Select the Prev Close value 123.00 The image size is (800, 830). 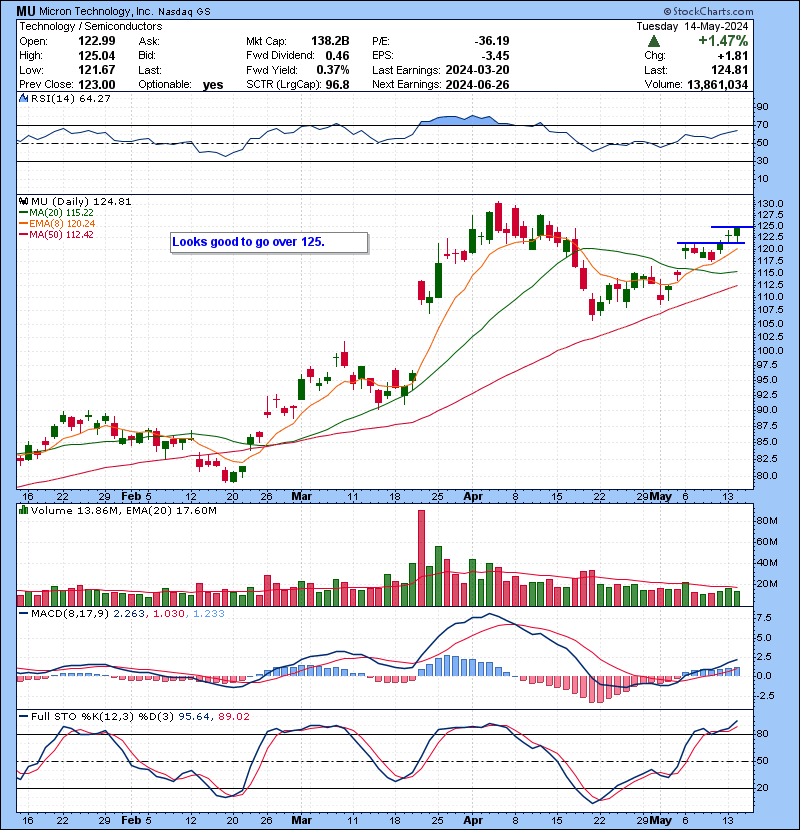(x=96, y=84)
